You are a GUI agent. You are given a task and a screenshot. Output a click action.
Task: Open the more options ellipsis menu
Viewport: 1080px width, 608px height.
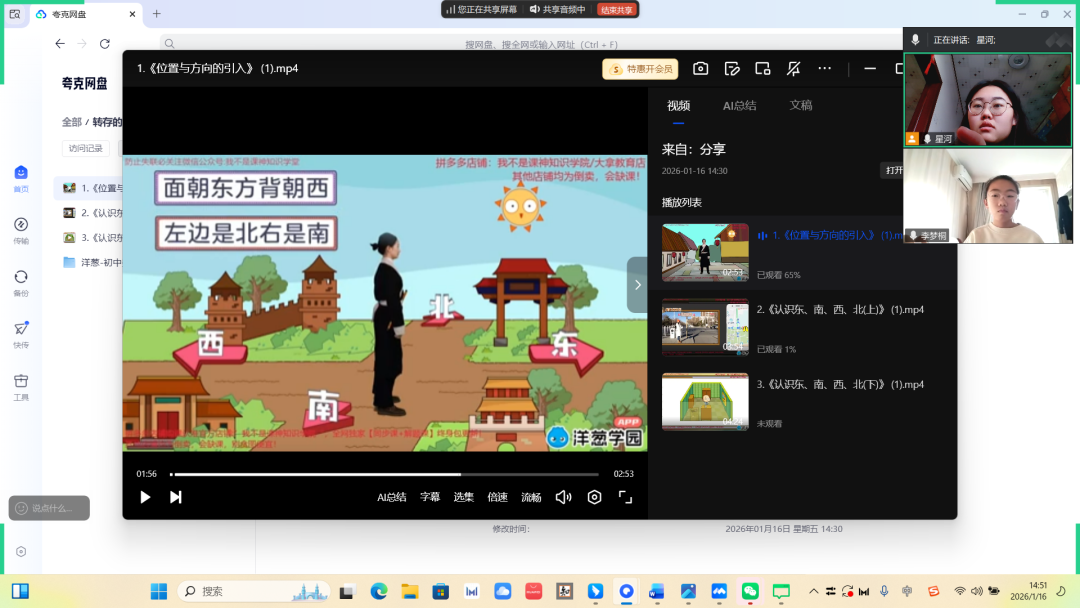pos(824,68)
